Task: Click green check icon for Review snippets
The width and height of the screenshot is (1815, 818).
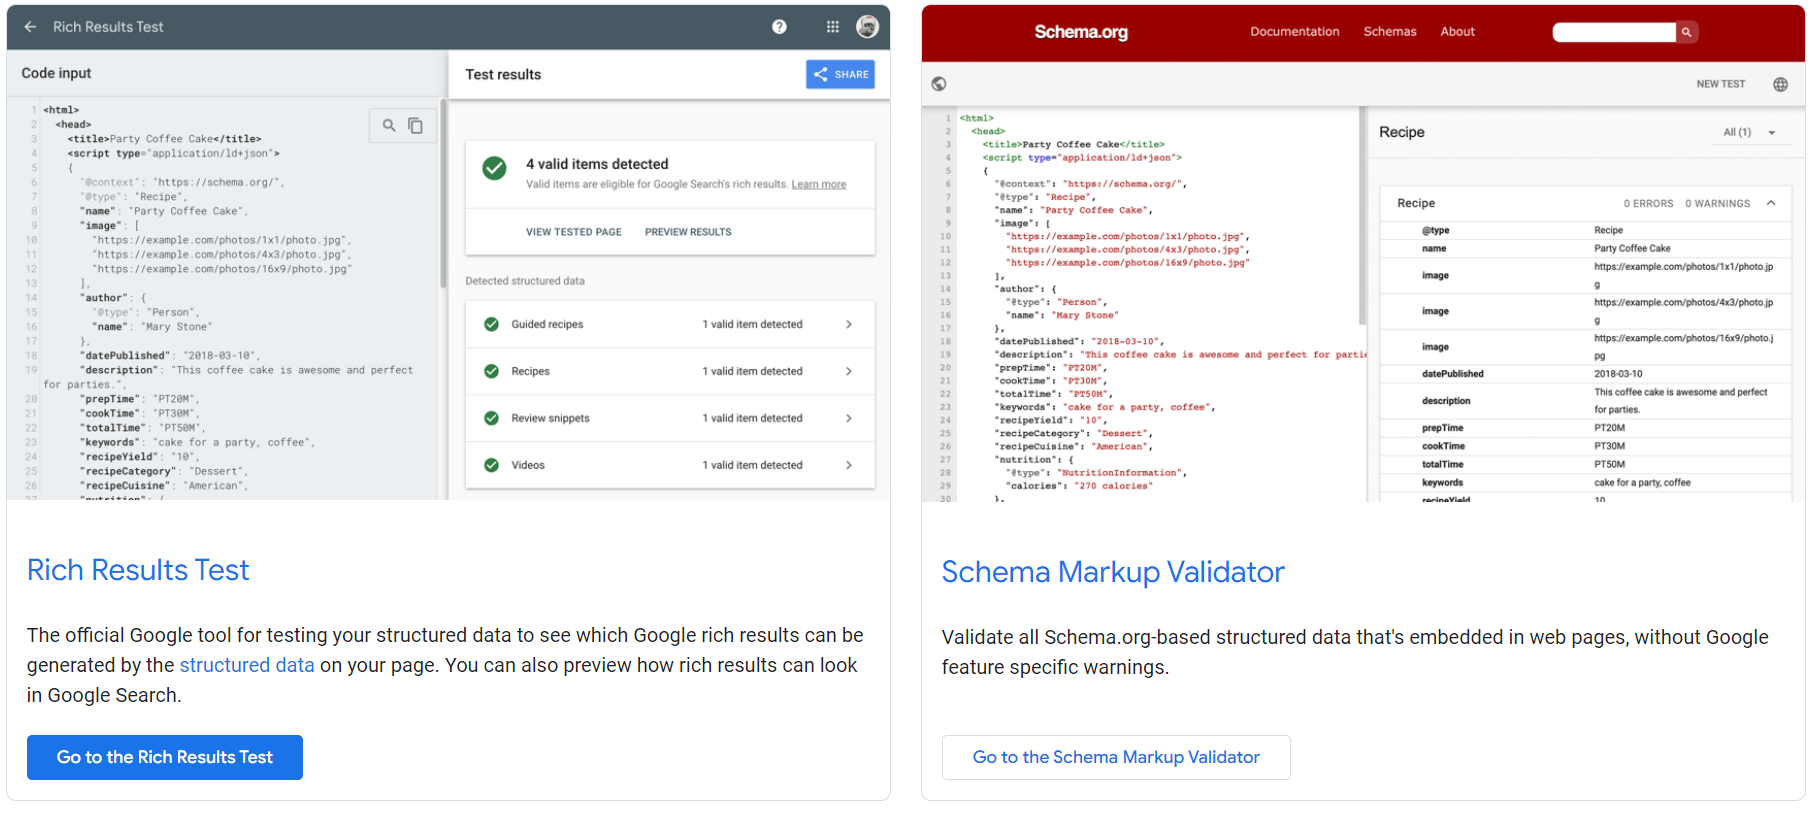Action: pos(491,418)
